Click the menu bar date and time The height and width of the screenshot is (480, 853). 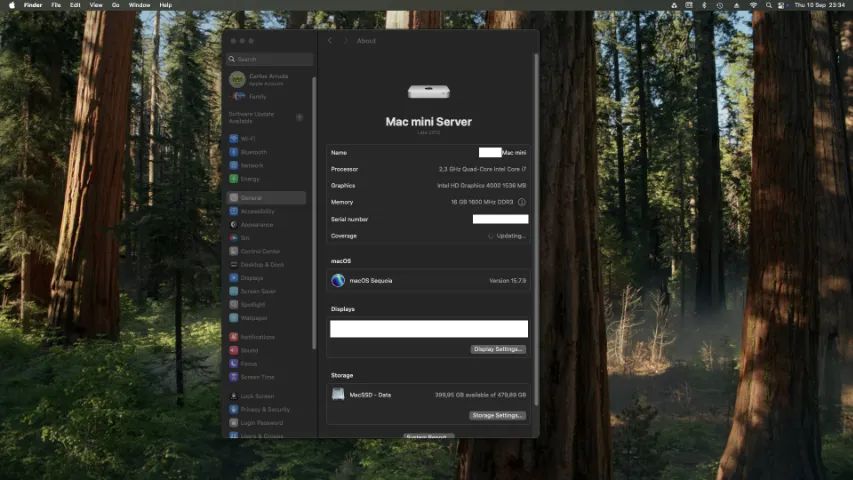click(x=820, y=5)
